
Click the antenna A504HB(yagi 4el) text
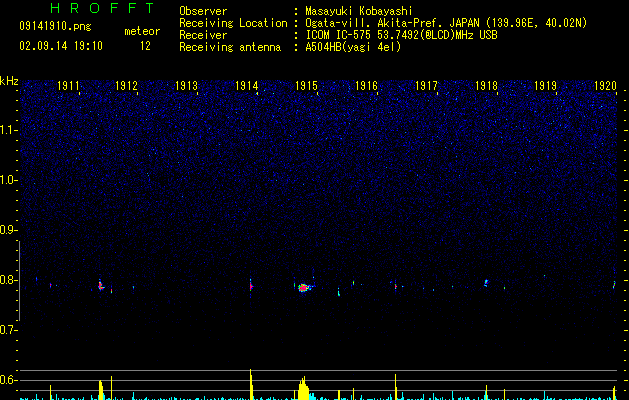pyautogui.click(x=353, y=47)
